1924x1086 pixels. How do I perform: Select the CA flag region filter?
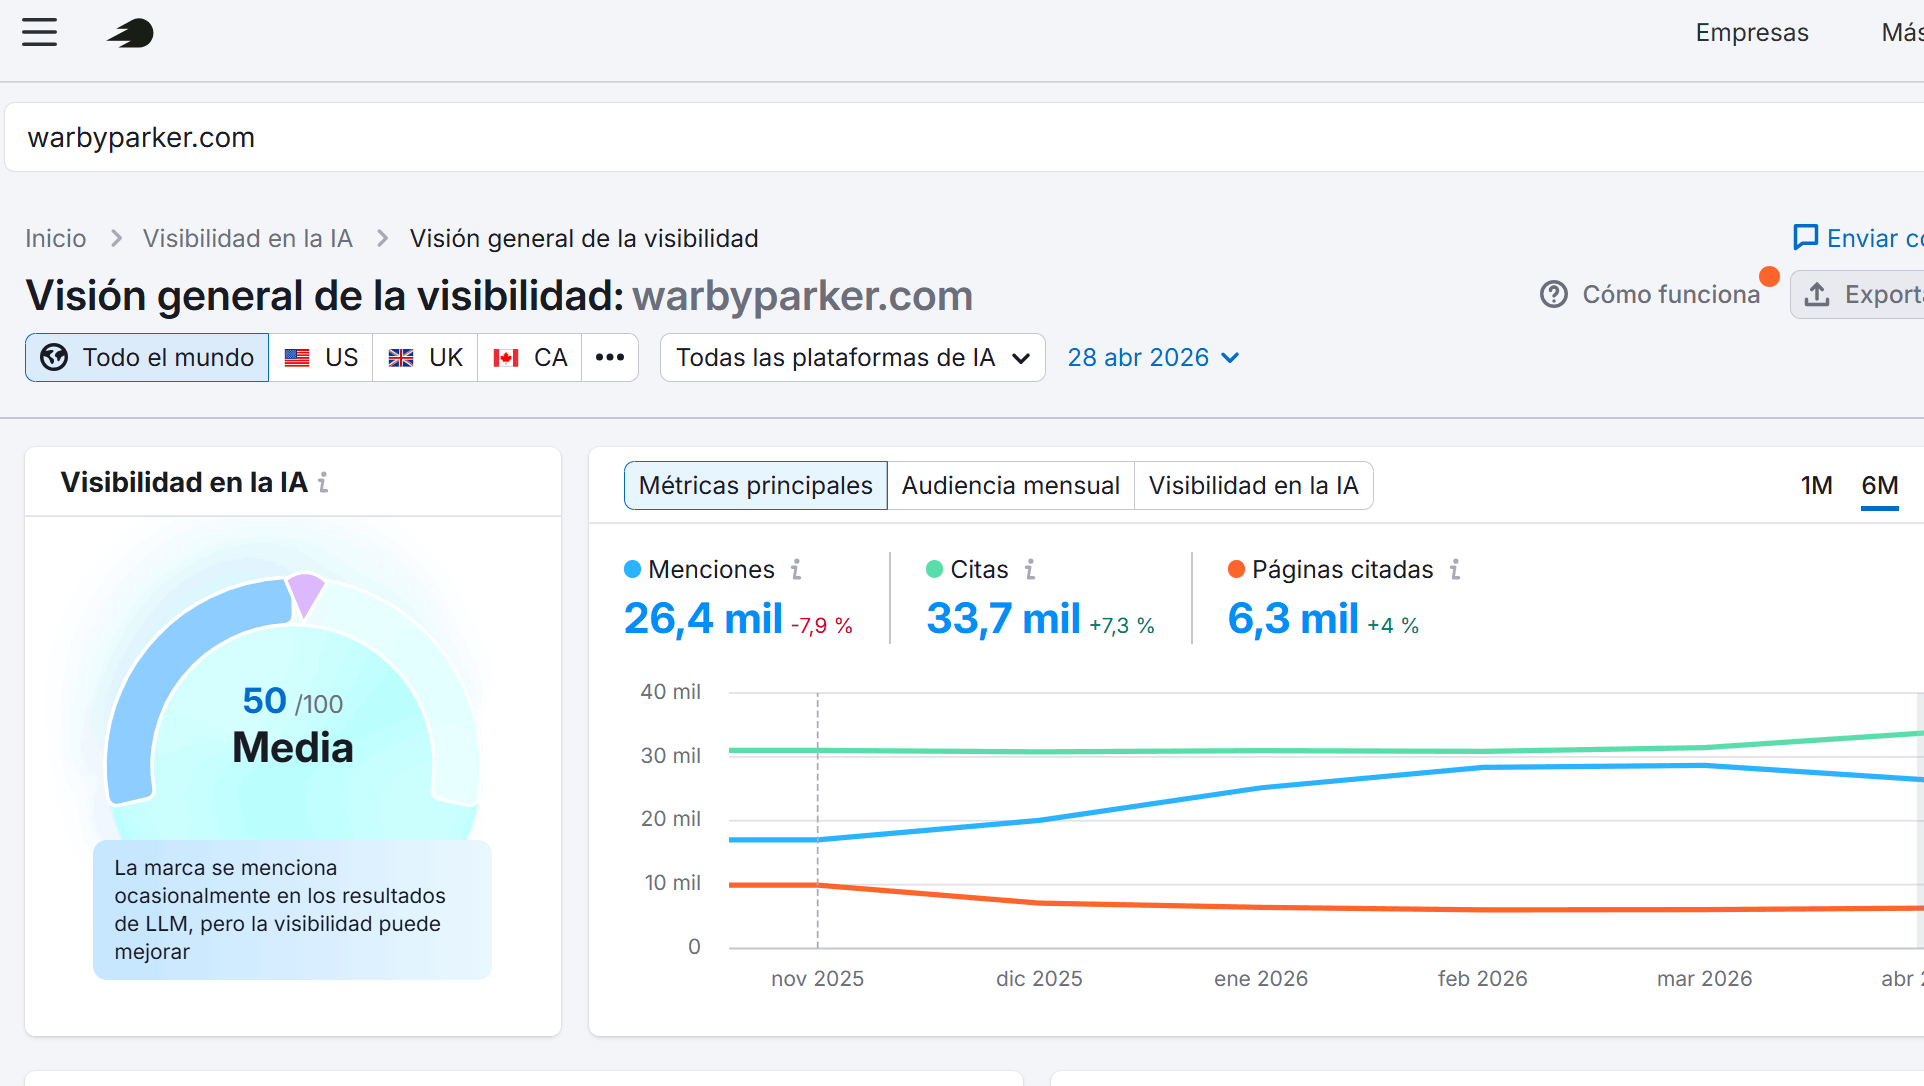pos(530,358)
